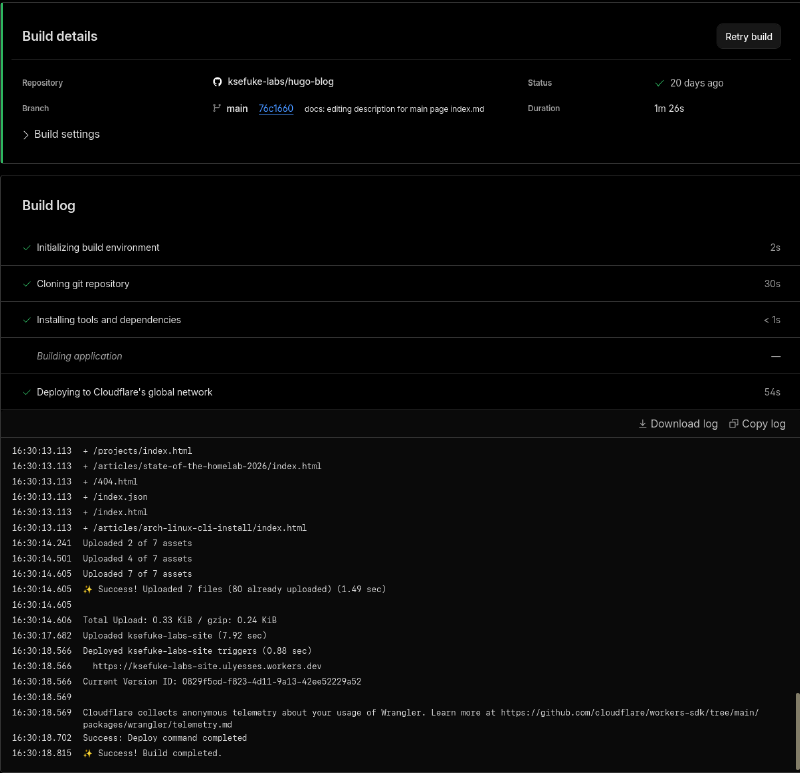Click the branch icon next to main
Viewport: 800px width, 773px height.
point(216,108)
